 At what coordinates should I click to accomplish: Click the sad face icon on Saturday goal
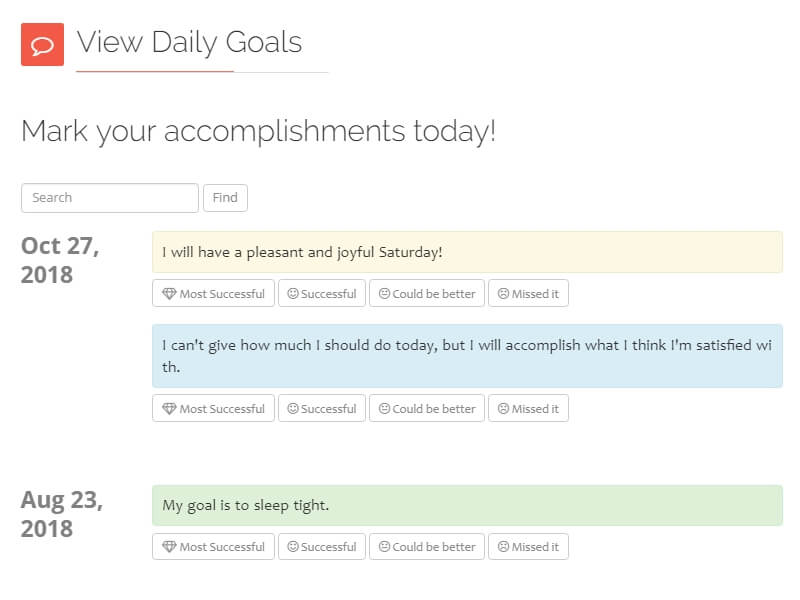coord(503,293)
